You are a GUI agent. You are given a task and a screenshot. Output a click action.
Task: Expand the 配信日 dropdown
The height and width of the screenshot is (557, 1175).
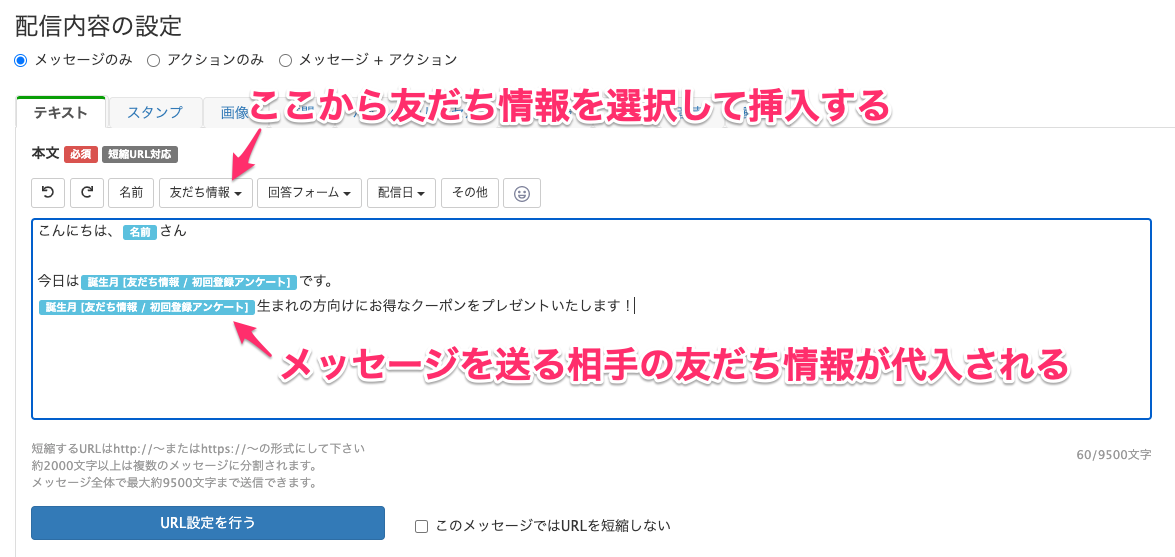click(401, 193)
